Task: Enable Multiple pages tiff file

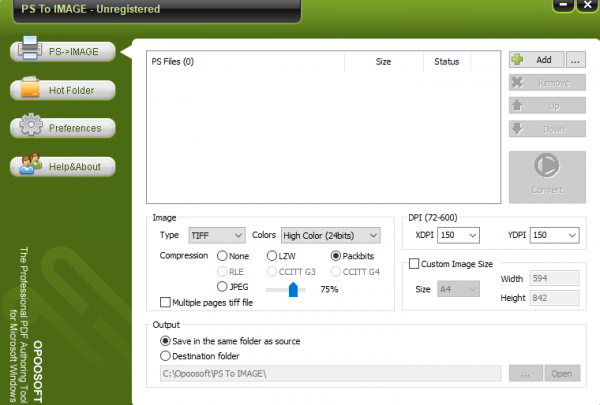Action: click(165, 302)
